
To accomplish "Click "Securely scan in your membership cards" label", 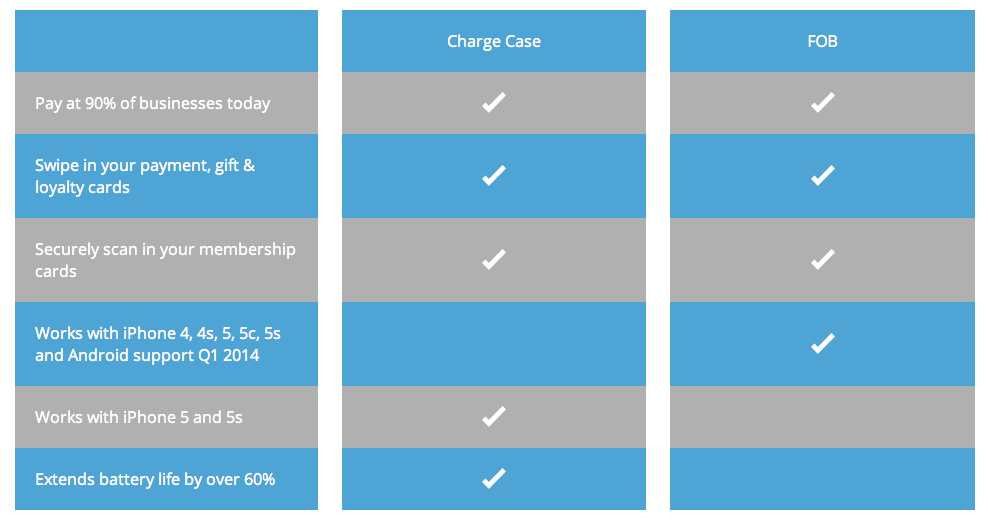I will (165, 260).
